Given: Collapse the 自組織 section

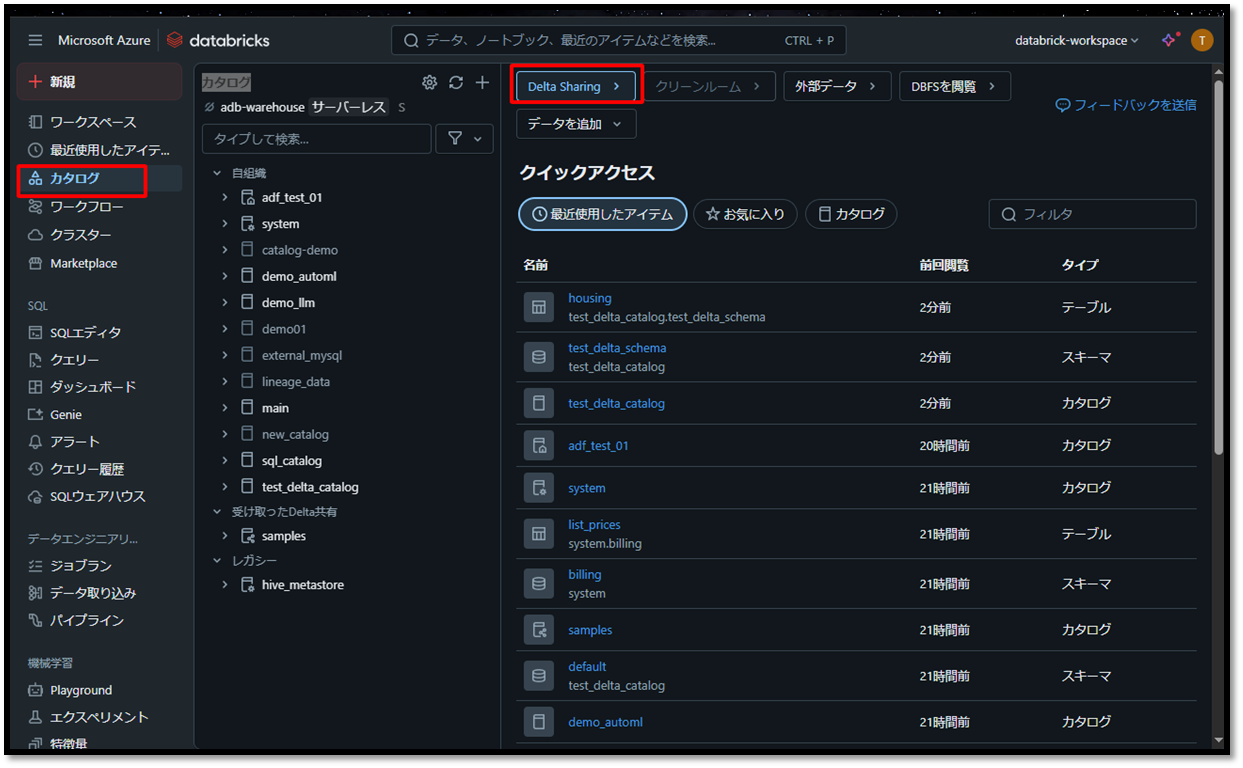Looking at the screenshot, I should click(218, 173).
